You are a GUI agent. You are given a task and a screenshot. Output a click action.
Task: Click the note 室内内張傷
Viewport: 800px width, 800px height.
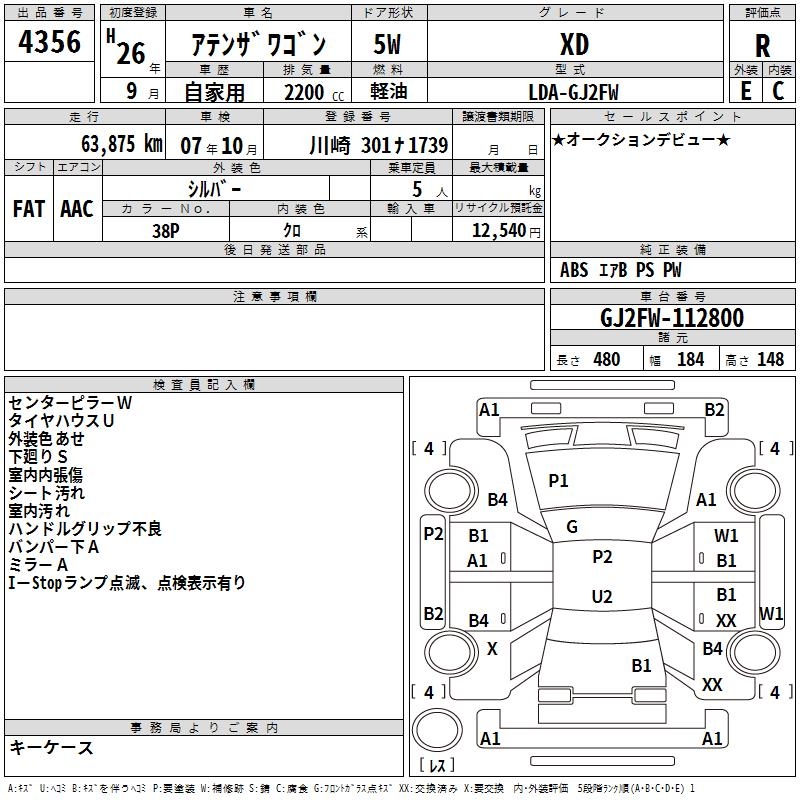point(45,474)
